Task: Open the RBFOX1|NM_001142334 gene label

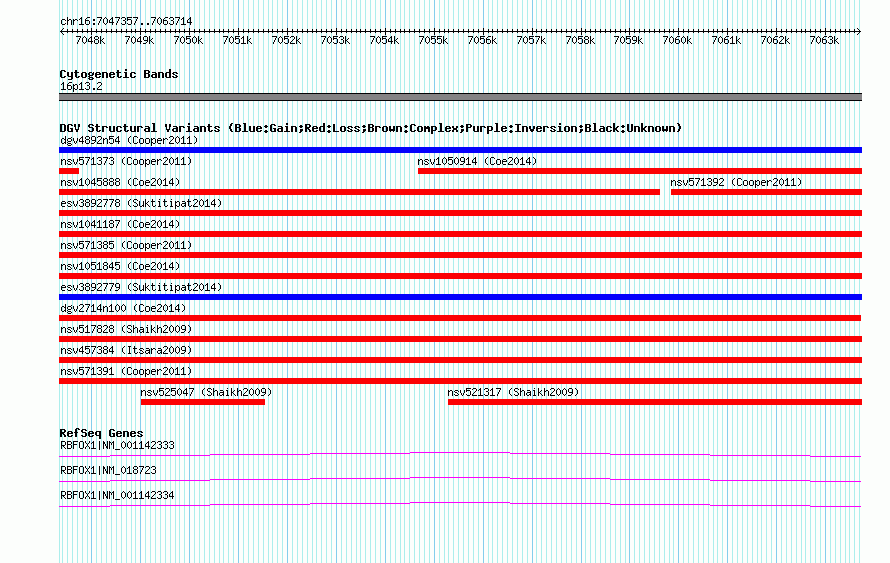Action: click(x=117, y=495)
